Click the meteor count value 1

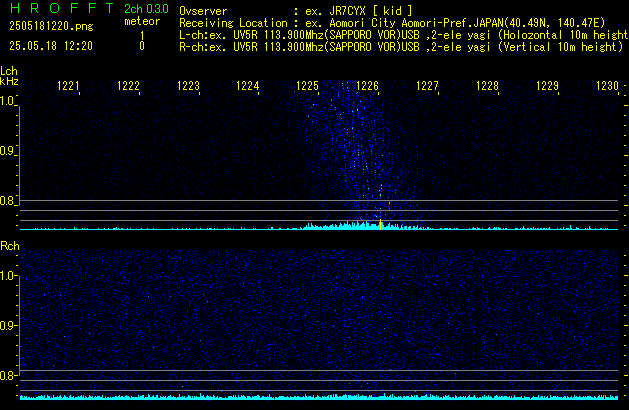pyautogui.click(x=142, y=36)
